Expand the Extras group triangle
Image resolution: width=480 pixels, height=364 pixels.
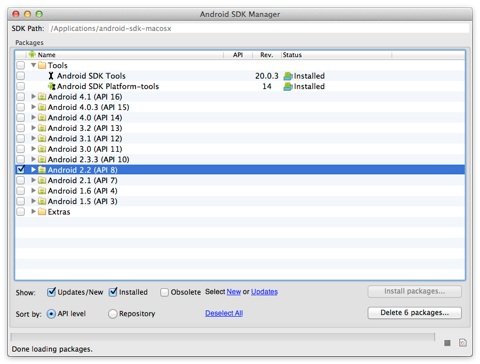[x=33, y=211]
